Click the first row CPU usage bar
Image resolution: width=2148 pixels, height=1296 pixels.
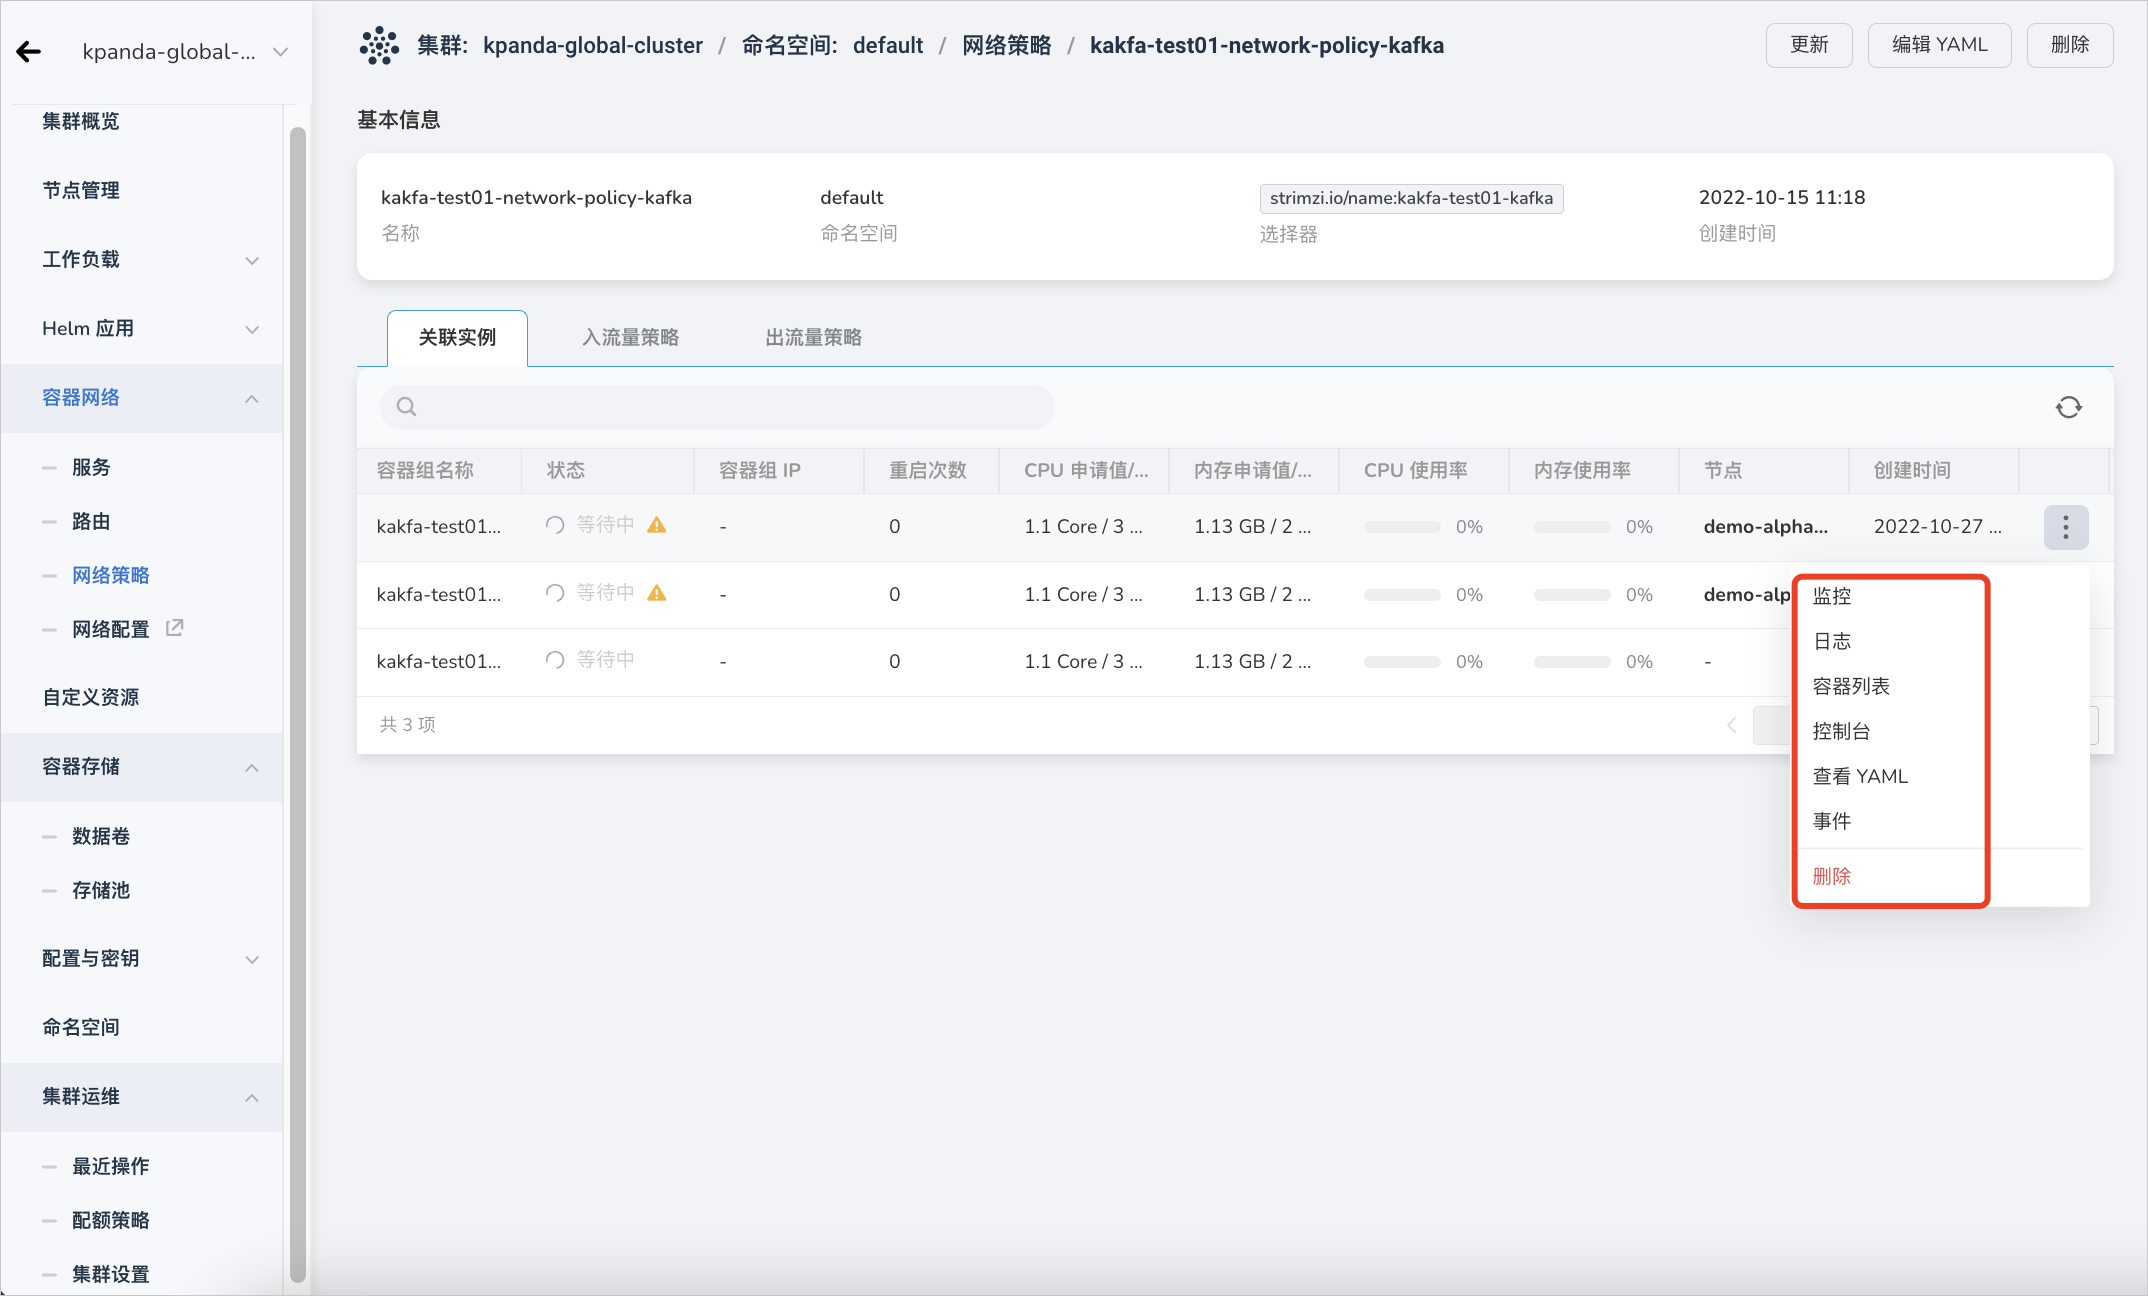(1402, 527)
